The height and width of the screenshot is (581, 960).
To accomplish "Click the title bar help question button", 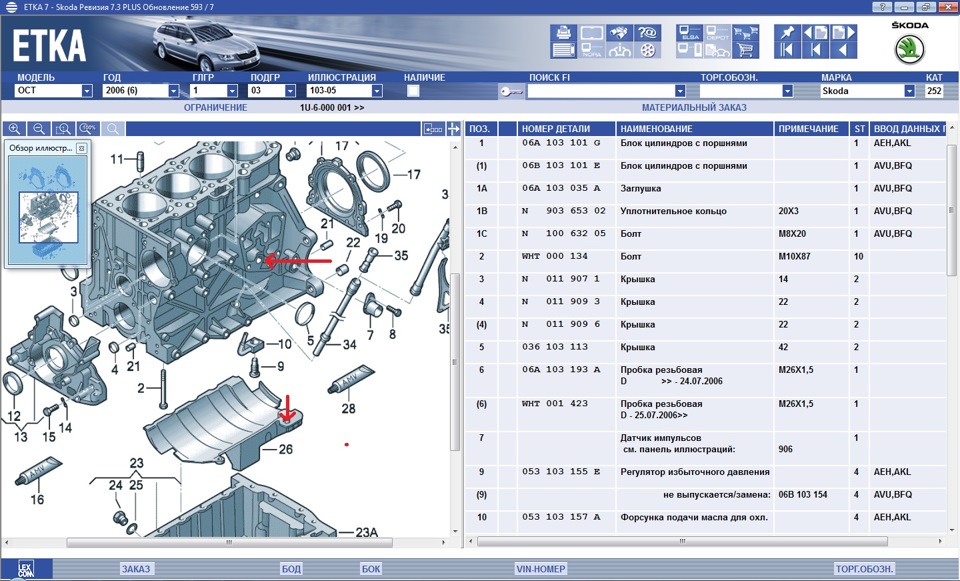I will [882, 7].
